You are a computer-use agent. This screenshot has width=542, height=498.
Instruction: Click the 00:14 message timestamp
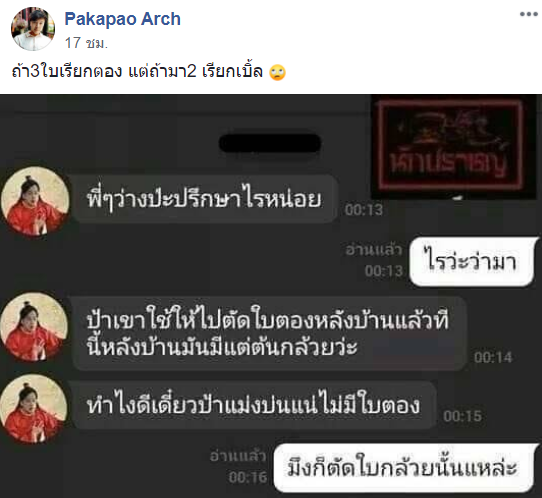click(x=493, y=357)
